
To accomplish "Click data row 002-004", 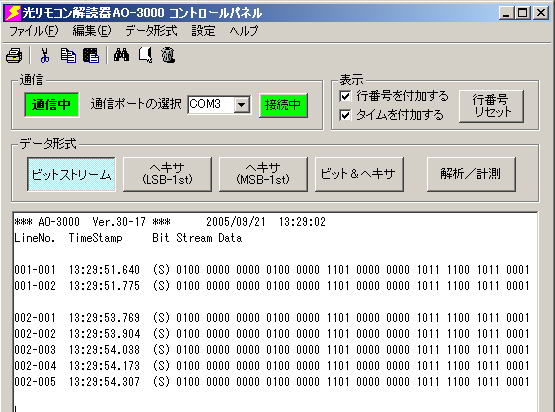I will click(272, 366).
